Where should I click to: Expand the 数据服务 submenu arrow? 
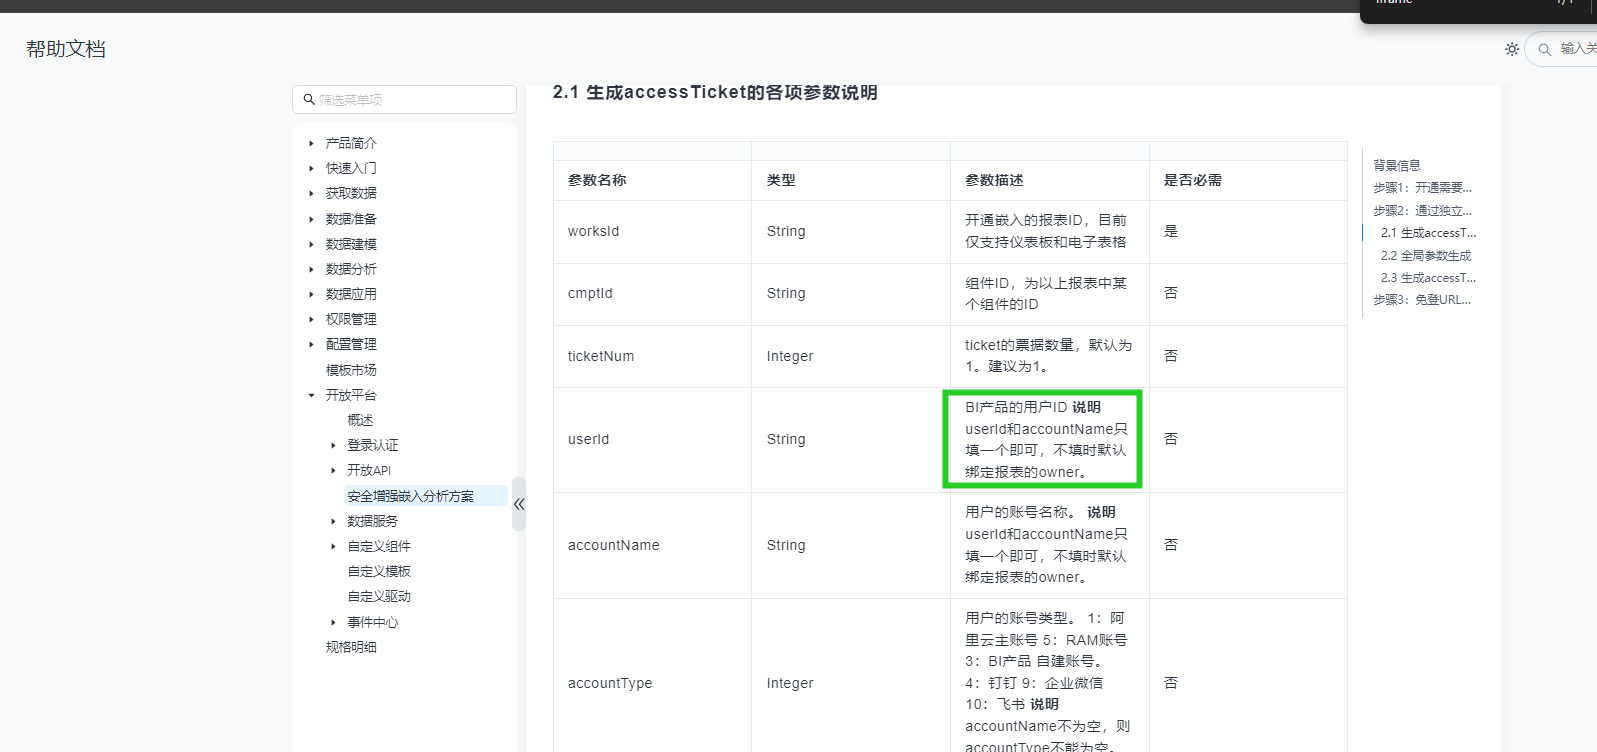333,522
